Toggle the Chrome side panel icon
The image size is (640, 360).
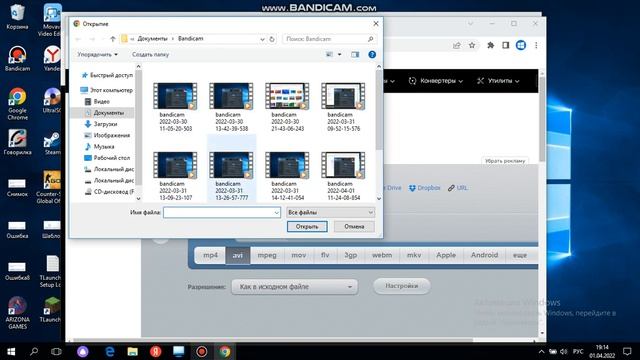pos(506,45)
